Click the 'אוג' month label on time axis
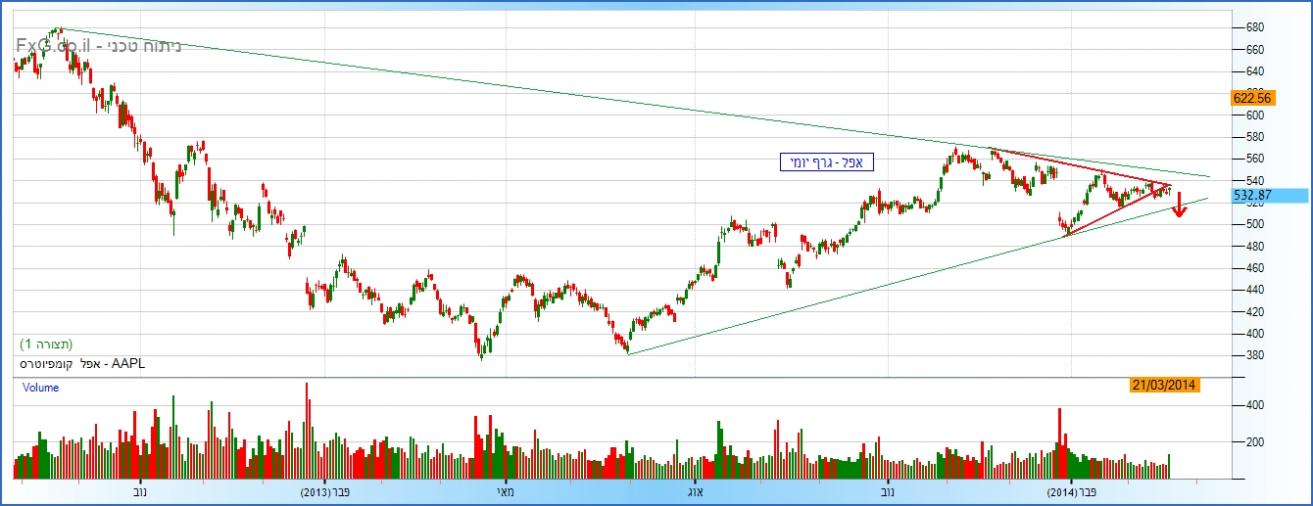Viewport: 1313px width, 506px height. coord(697,492)
